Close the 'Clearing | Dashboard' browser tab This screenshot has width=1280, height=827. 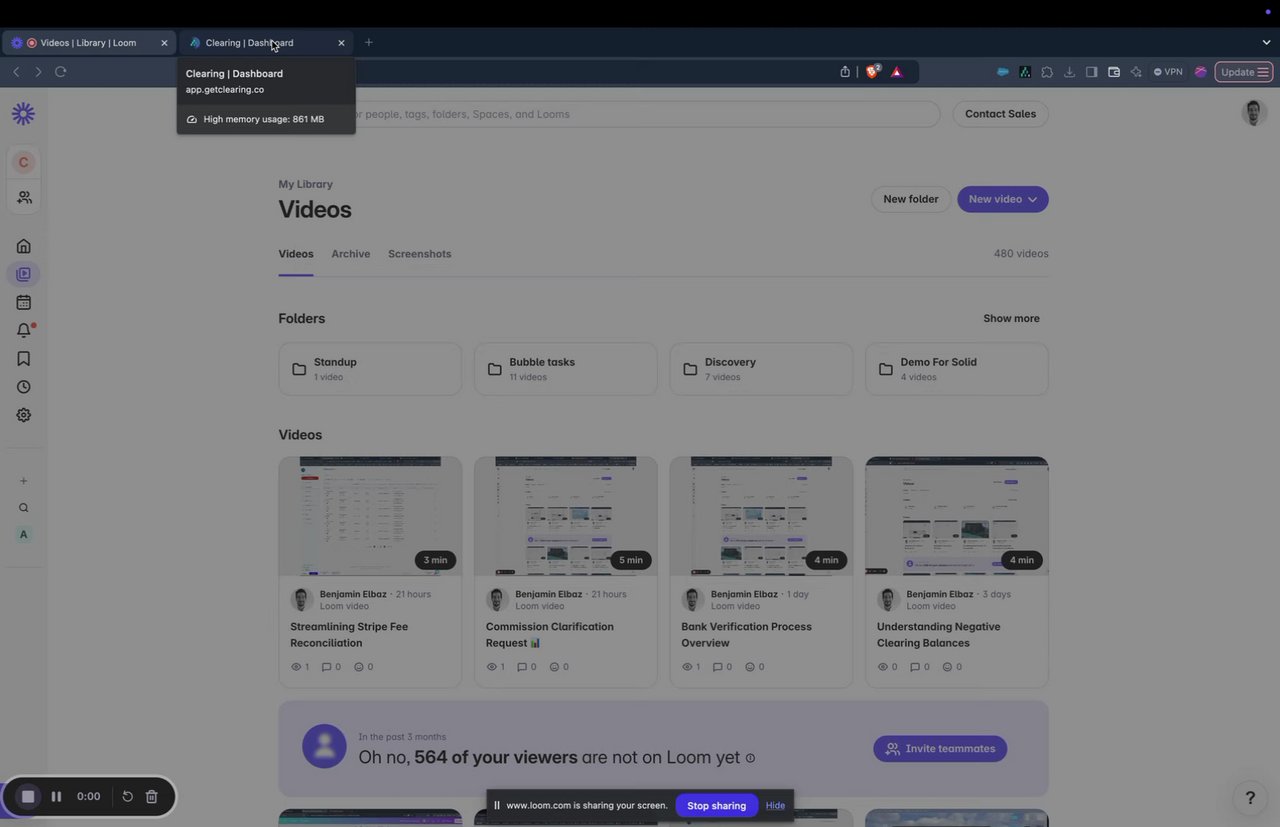point(341,43)
